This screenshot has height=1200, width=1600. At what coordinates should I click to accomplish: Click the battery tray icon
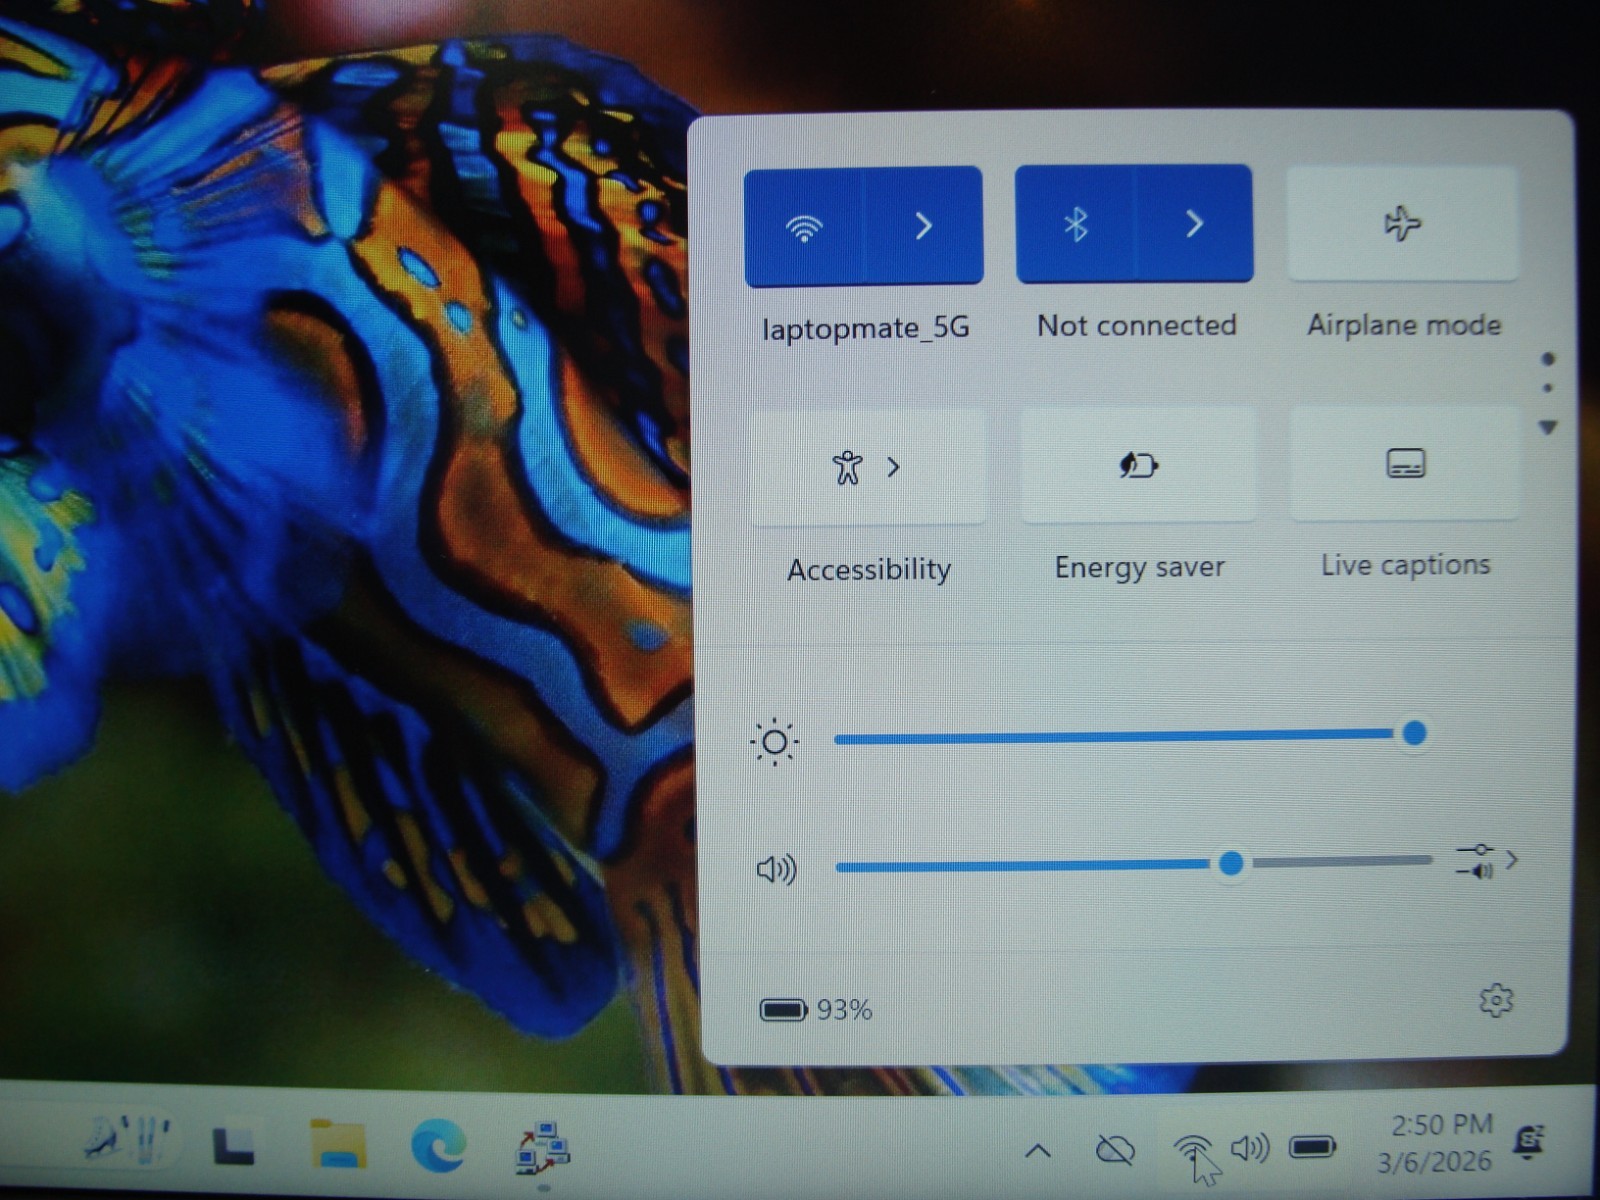(x=1312, y=1146)
